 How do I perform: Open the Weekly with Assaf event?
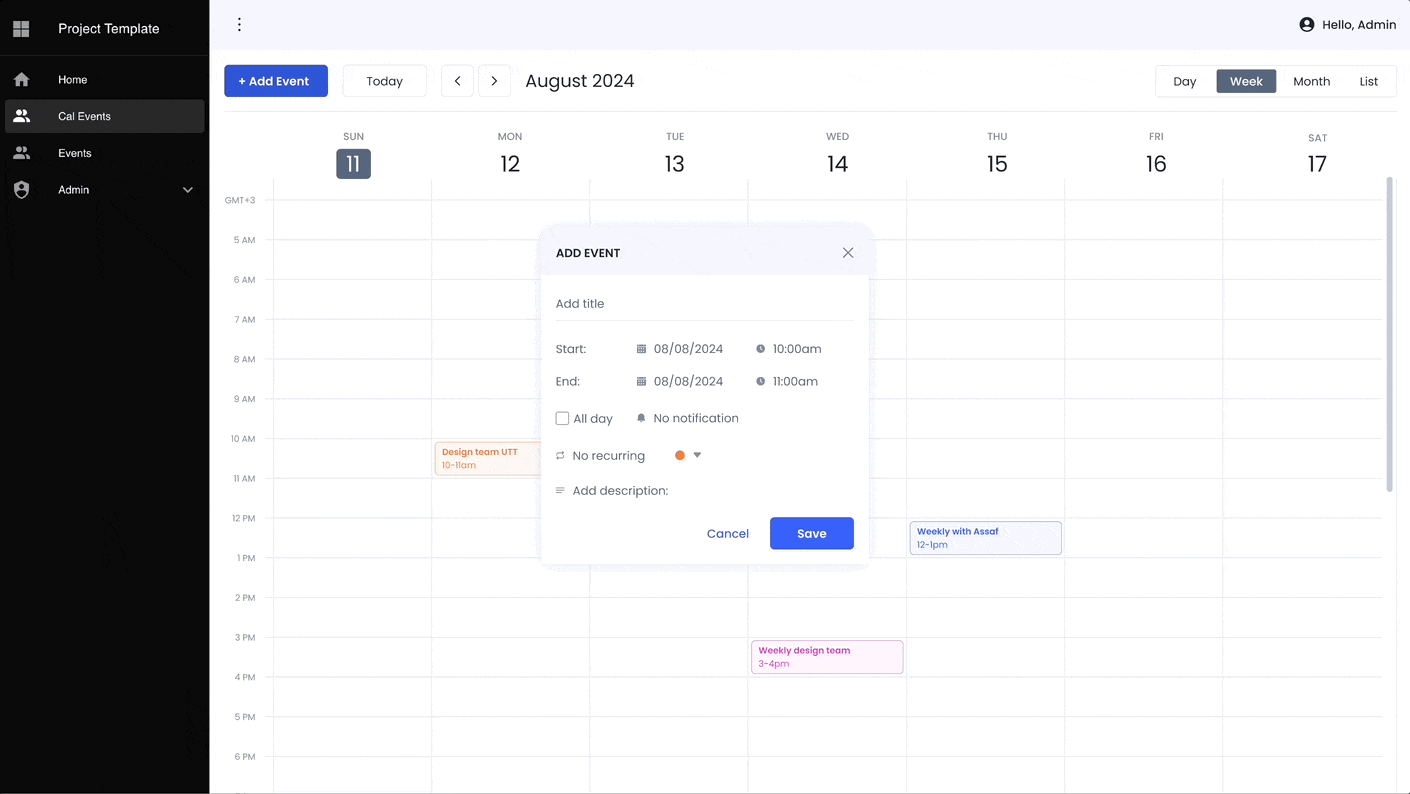(x=985, y=538)
